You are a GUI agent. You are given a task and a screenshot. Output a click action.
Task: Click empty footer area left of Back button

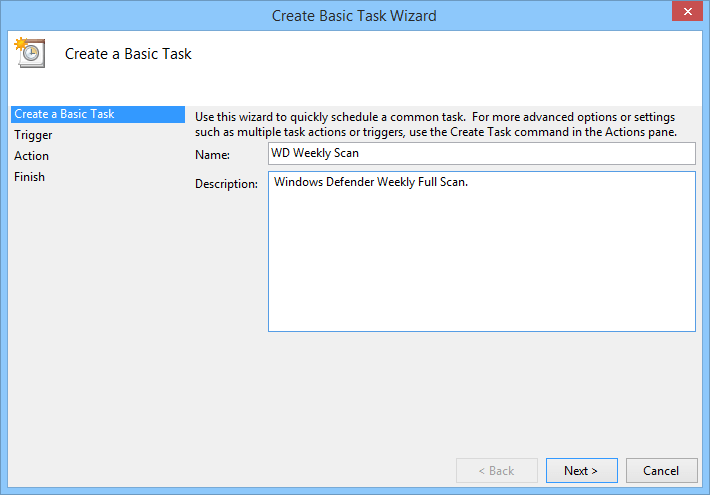tap(250, 470)
